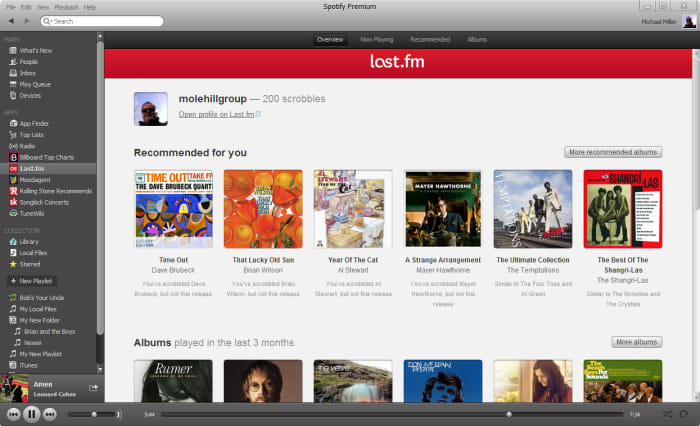Switch to the Now Playing tab

(376, 40)
